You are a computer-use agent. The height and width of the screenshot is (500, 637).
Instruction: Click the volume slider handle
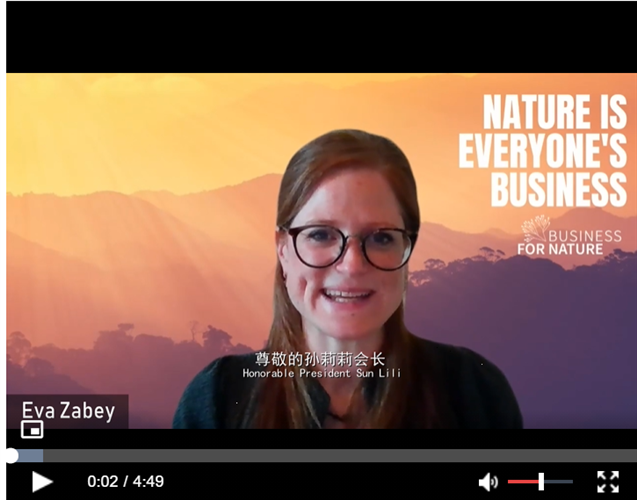(x=541, y=482)
